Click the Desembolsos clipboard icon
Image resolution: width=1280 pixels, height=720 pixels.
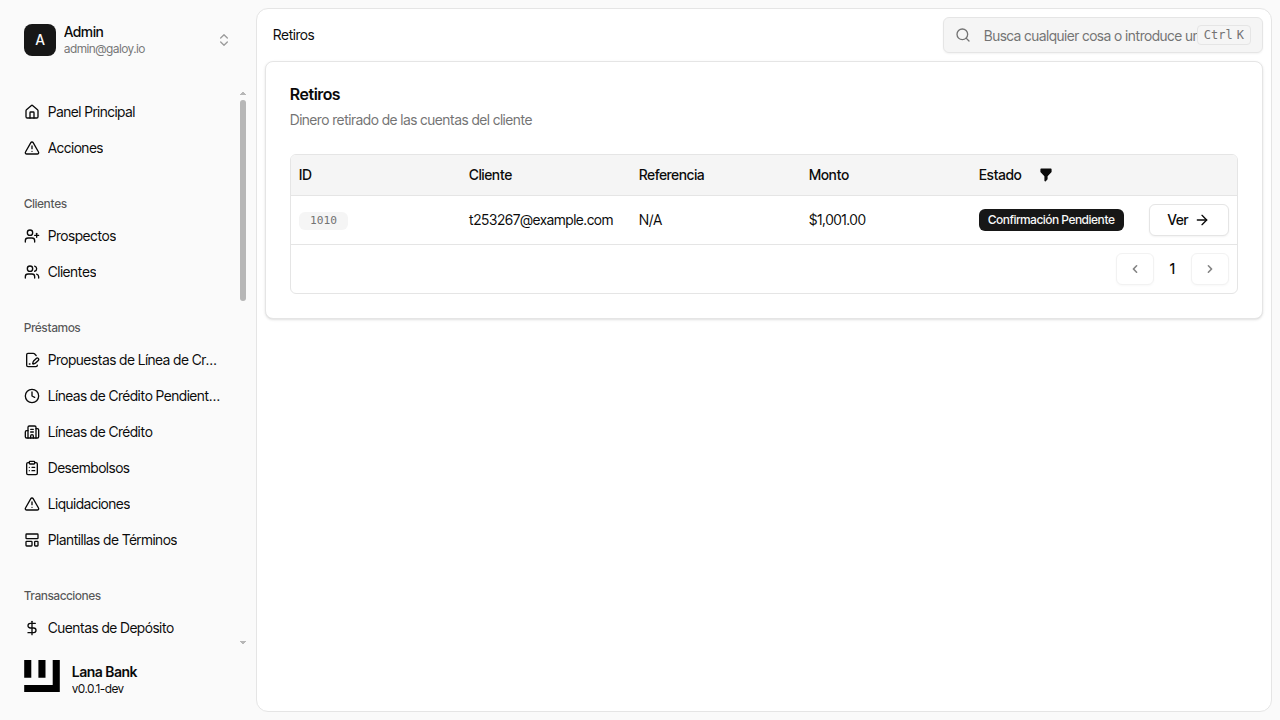click(x=32, y=468)
